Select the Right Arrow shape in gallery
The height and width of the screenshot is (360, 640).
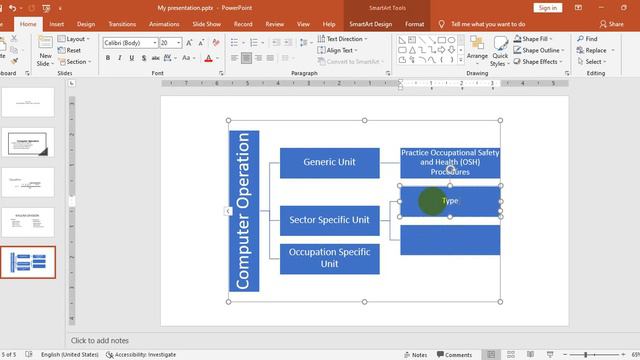442,50
